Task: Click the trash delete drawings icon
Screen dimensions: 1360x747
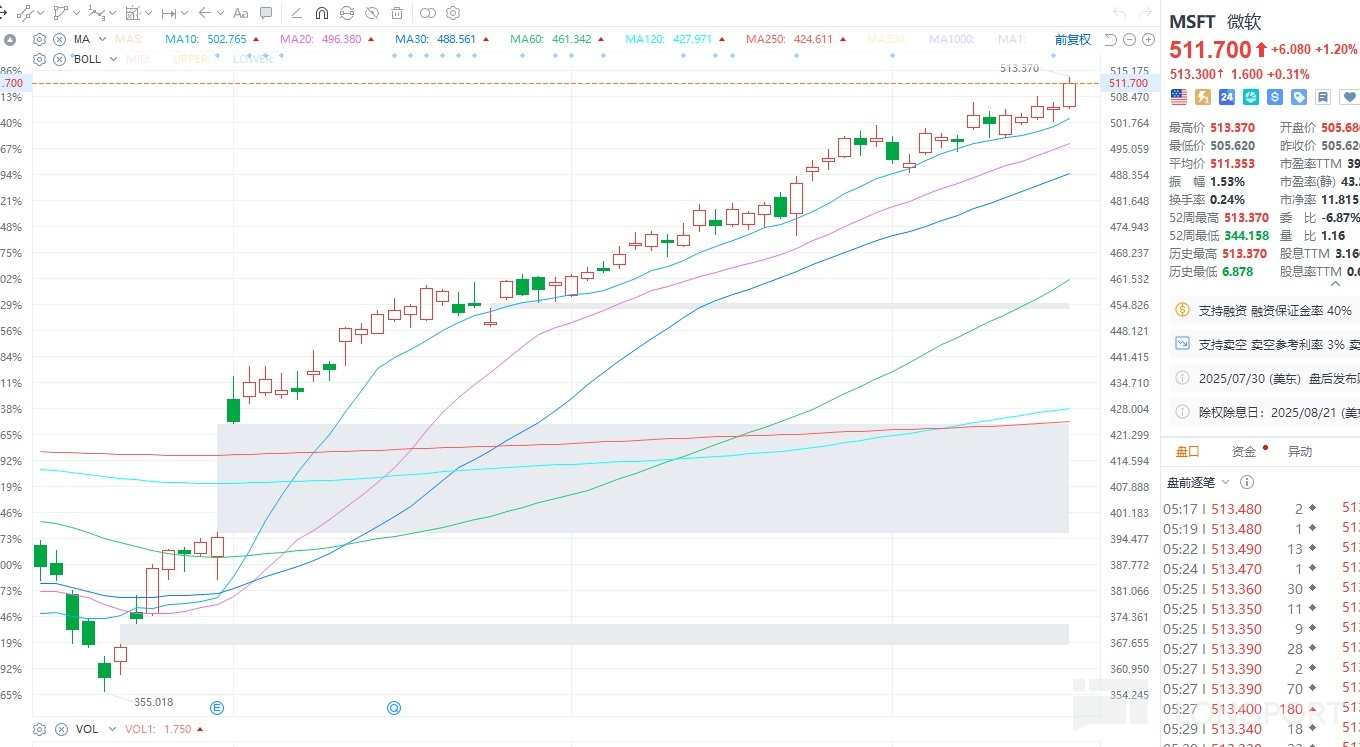Action: (x=398, y=13)
